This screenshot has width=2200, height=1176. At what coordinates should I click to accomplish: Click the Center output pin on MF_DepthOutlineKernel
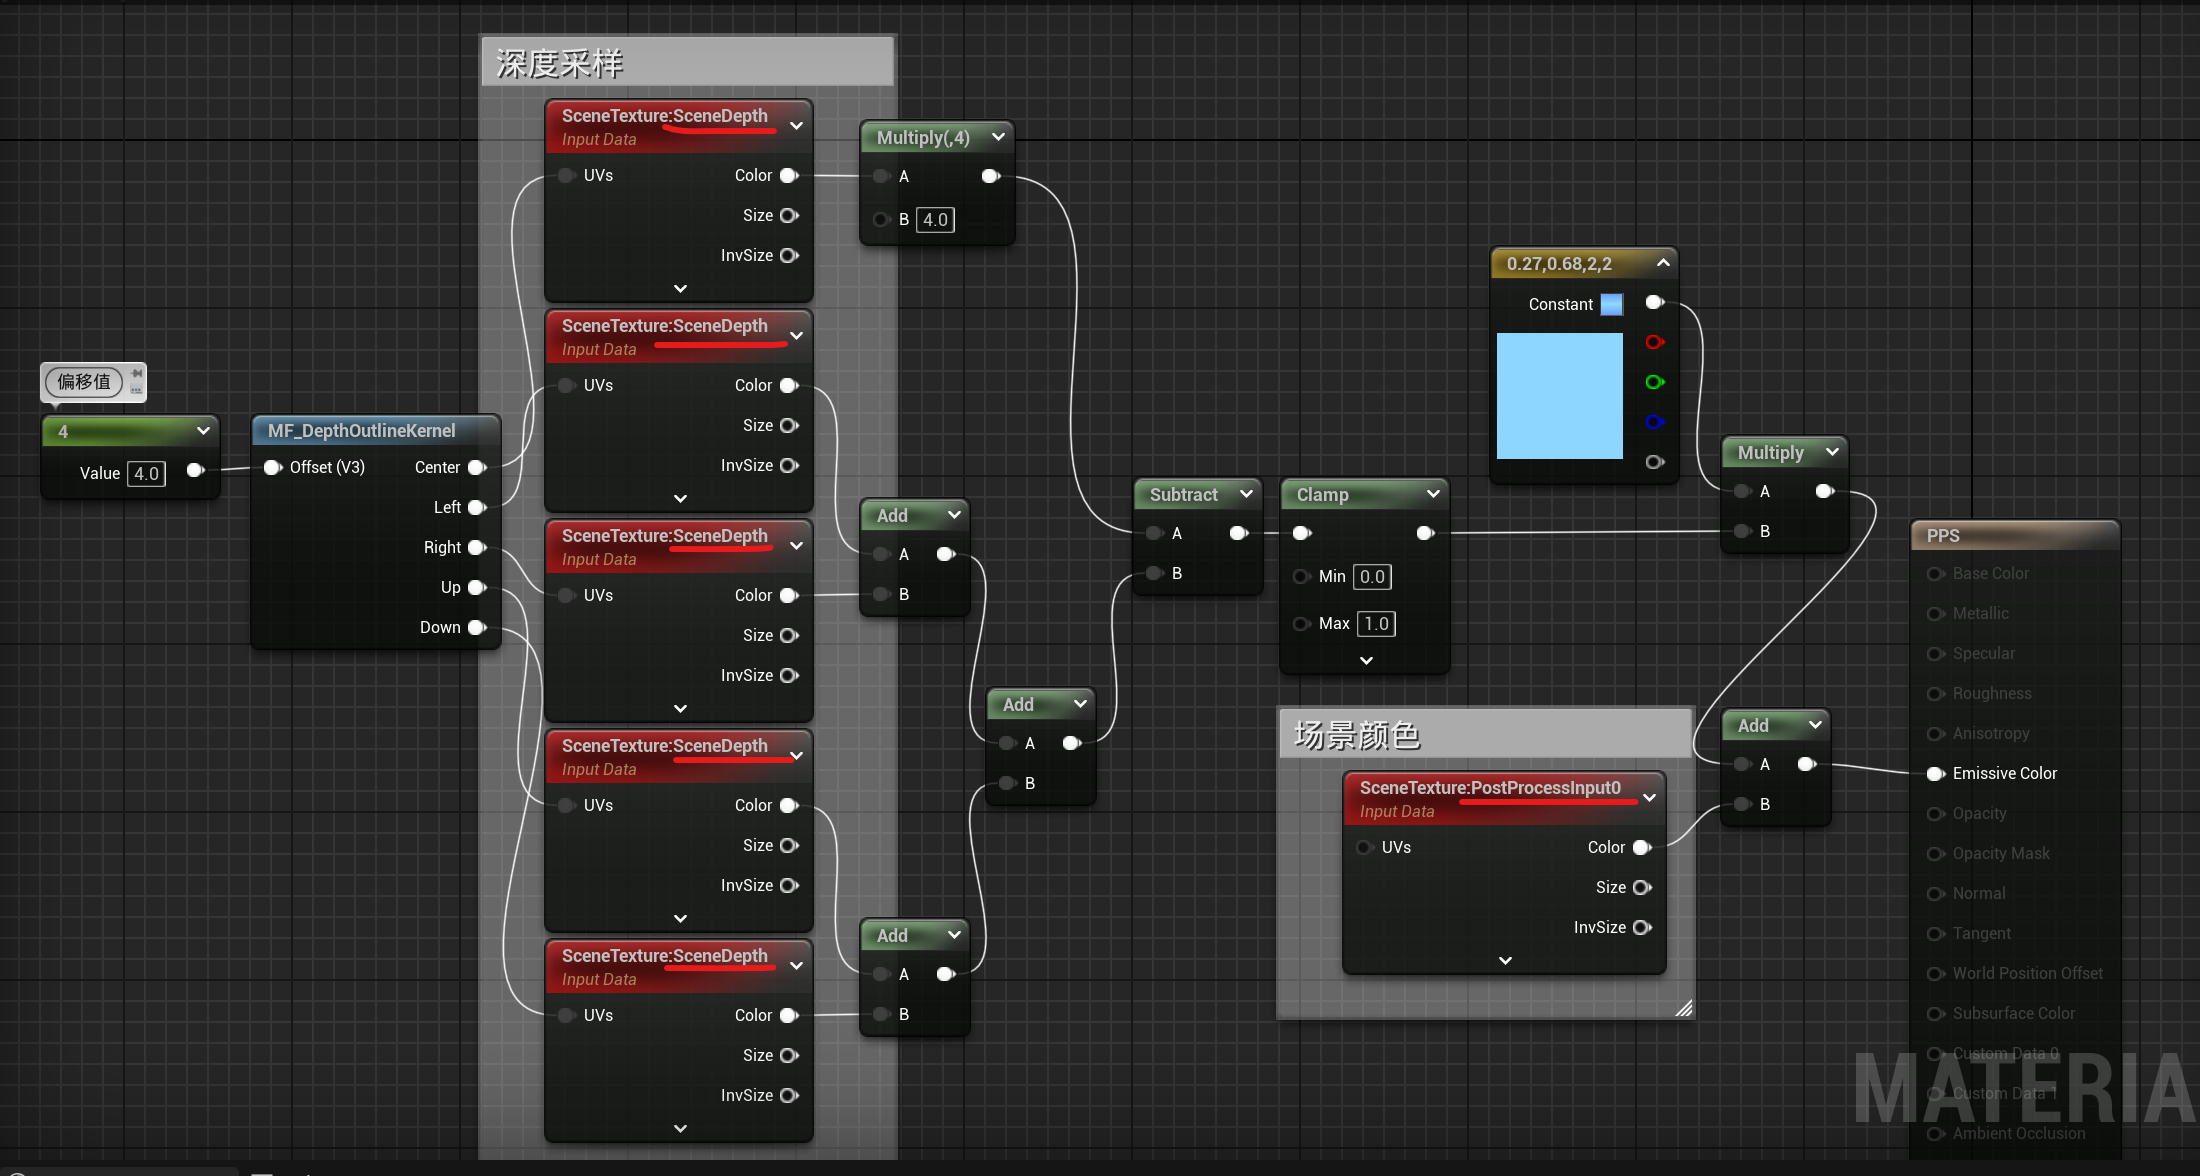(476, 468)
